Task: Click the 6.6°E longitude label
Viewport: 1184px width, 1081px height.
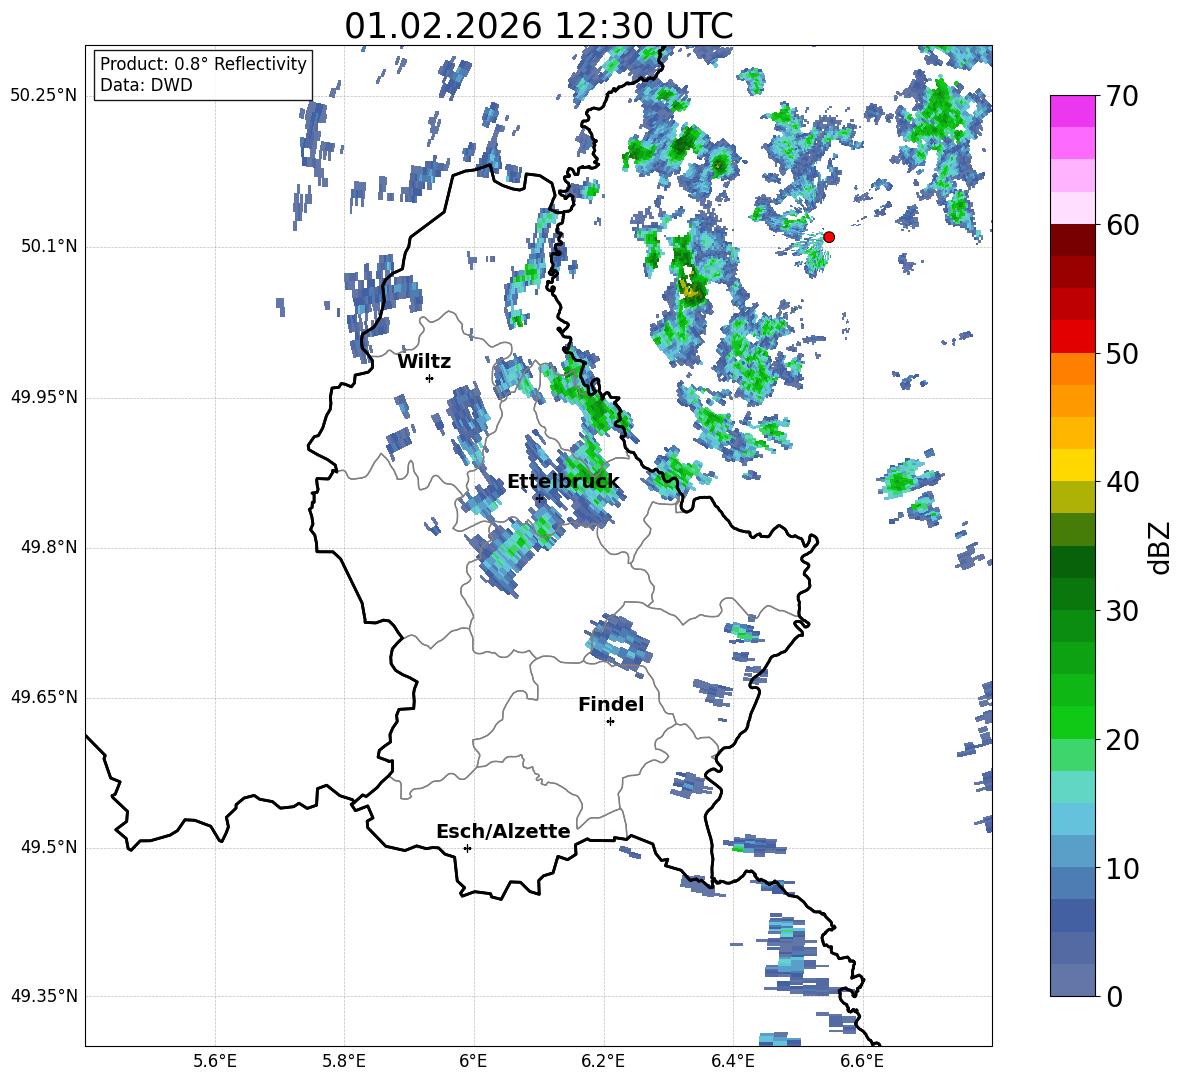Action: point(862,1061)
